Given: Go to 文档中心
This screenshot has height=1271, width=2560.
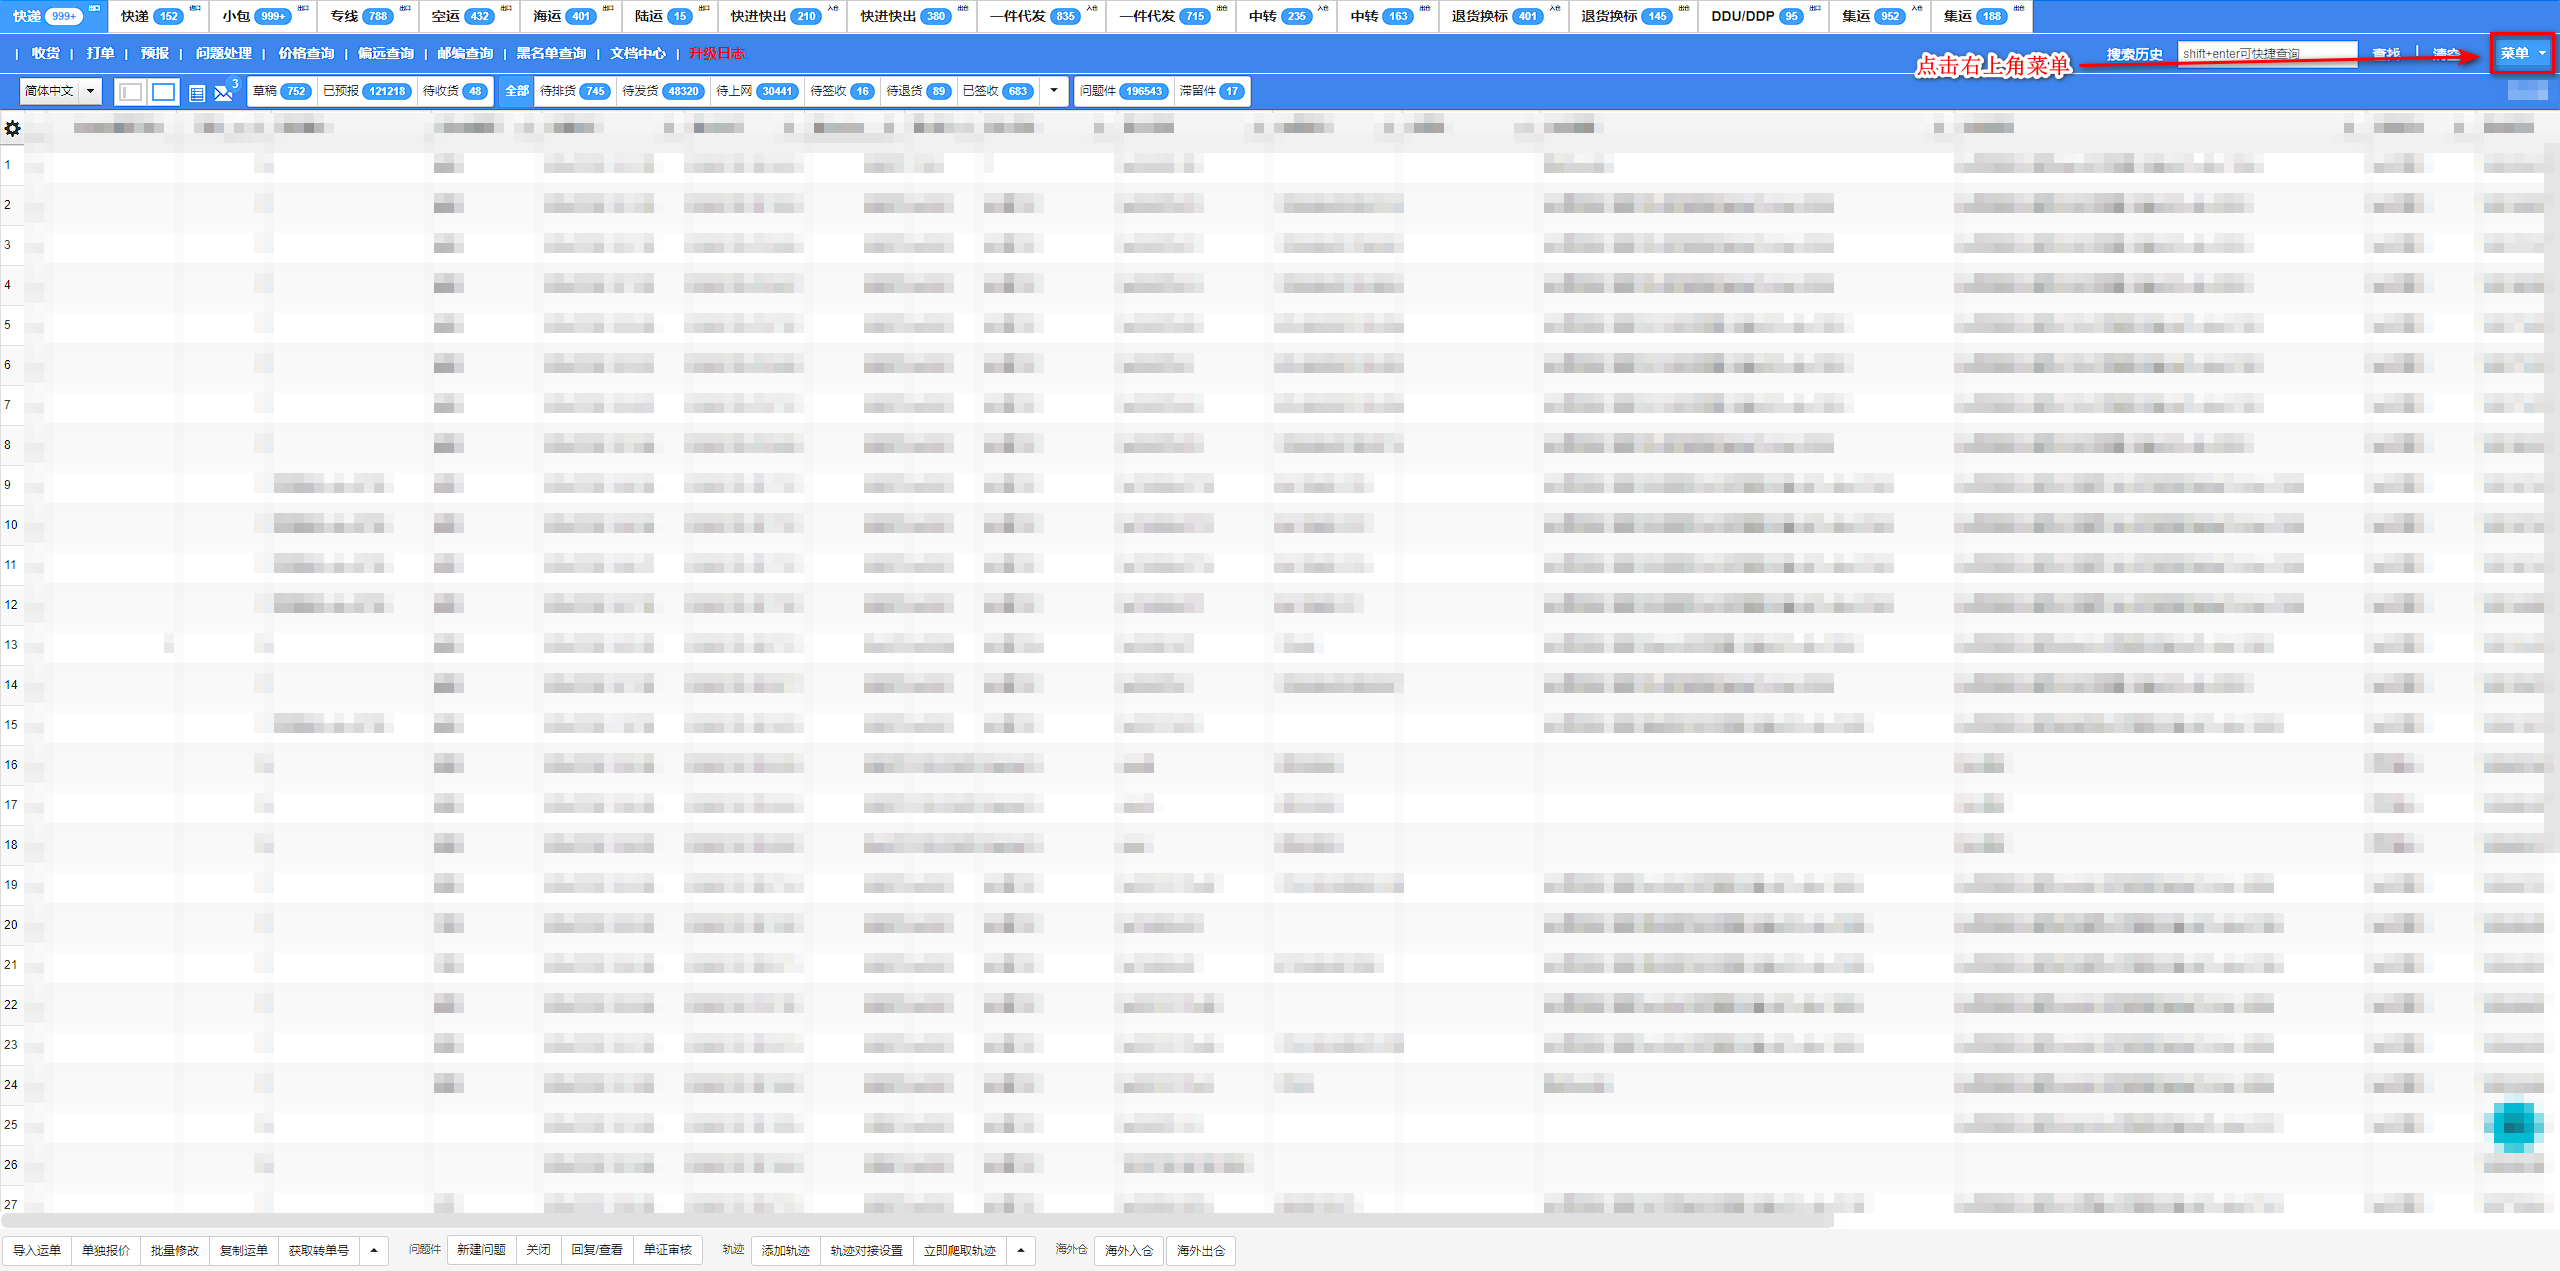Looking at the screenshot, I should [x=638, y=53].
